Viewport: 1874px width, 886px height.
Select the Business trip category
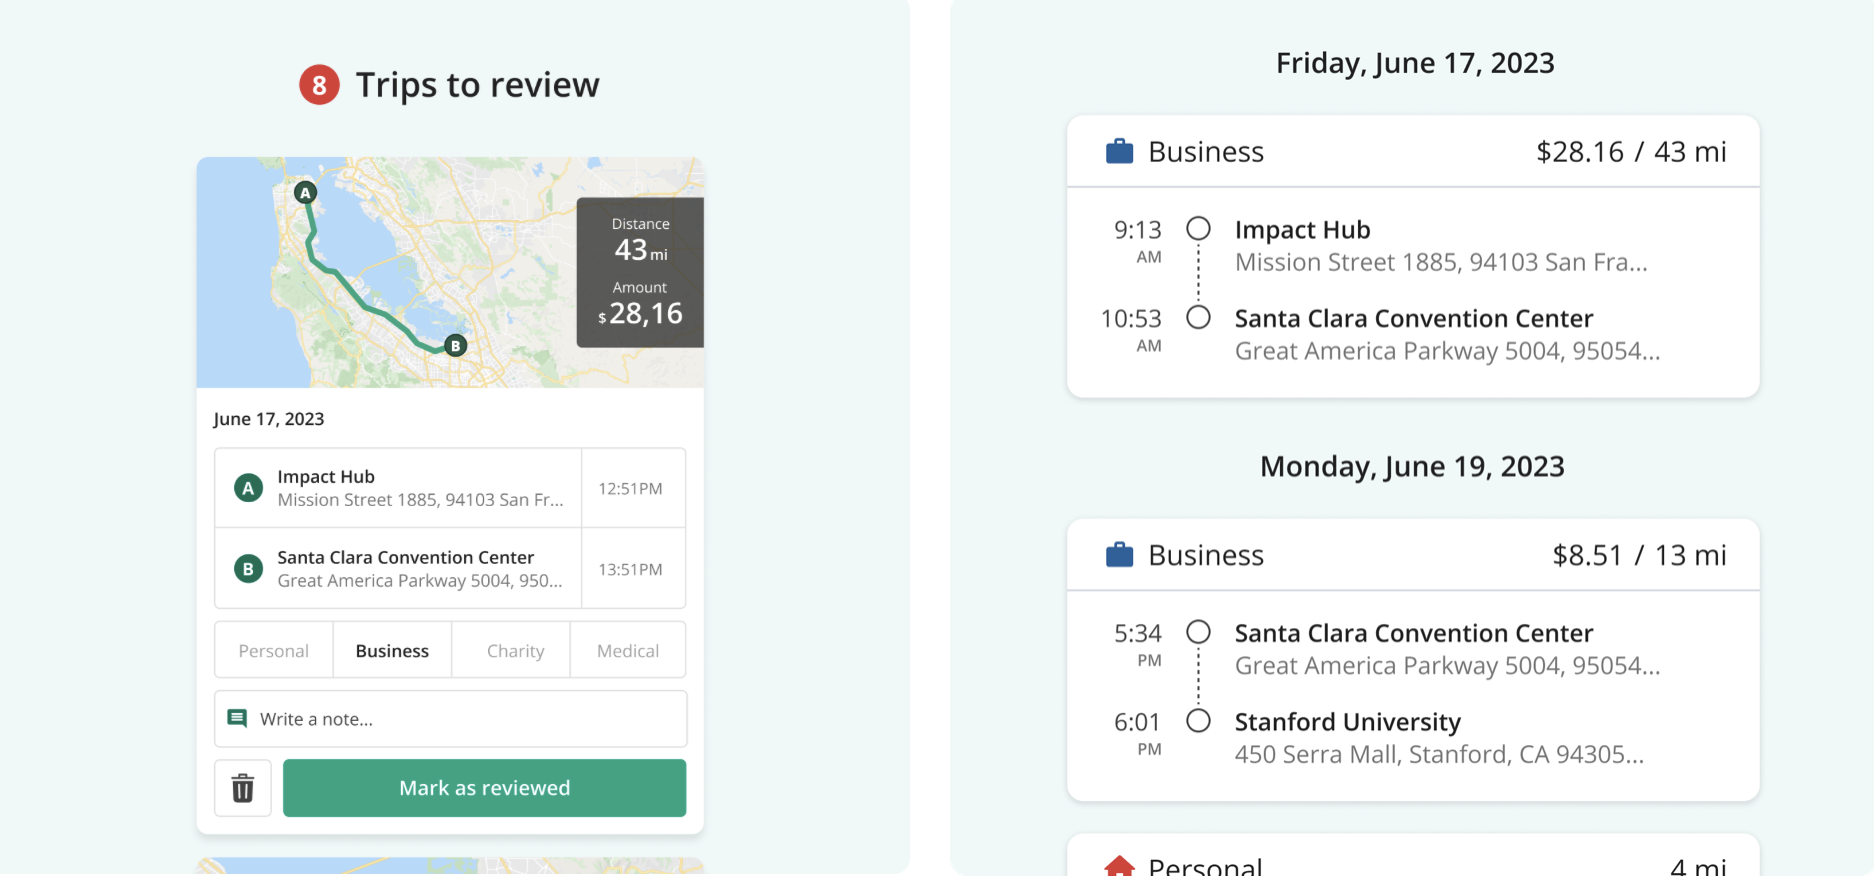(x=392, y=651)
